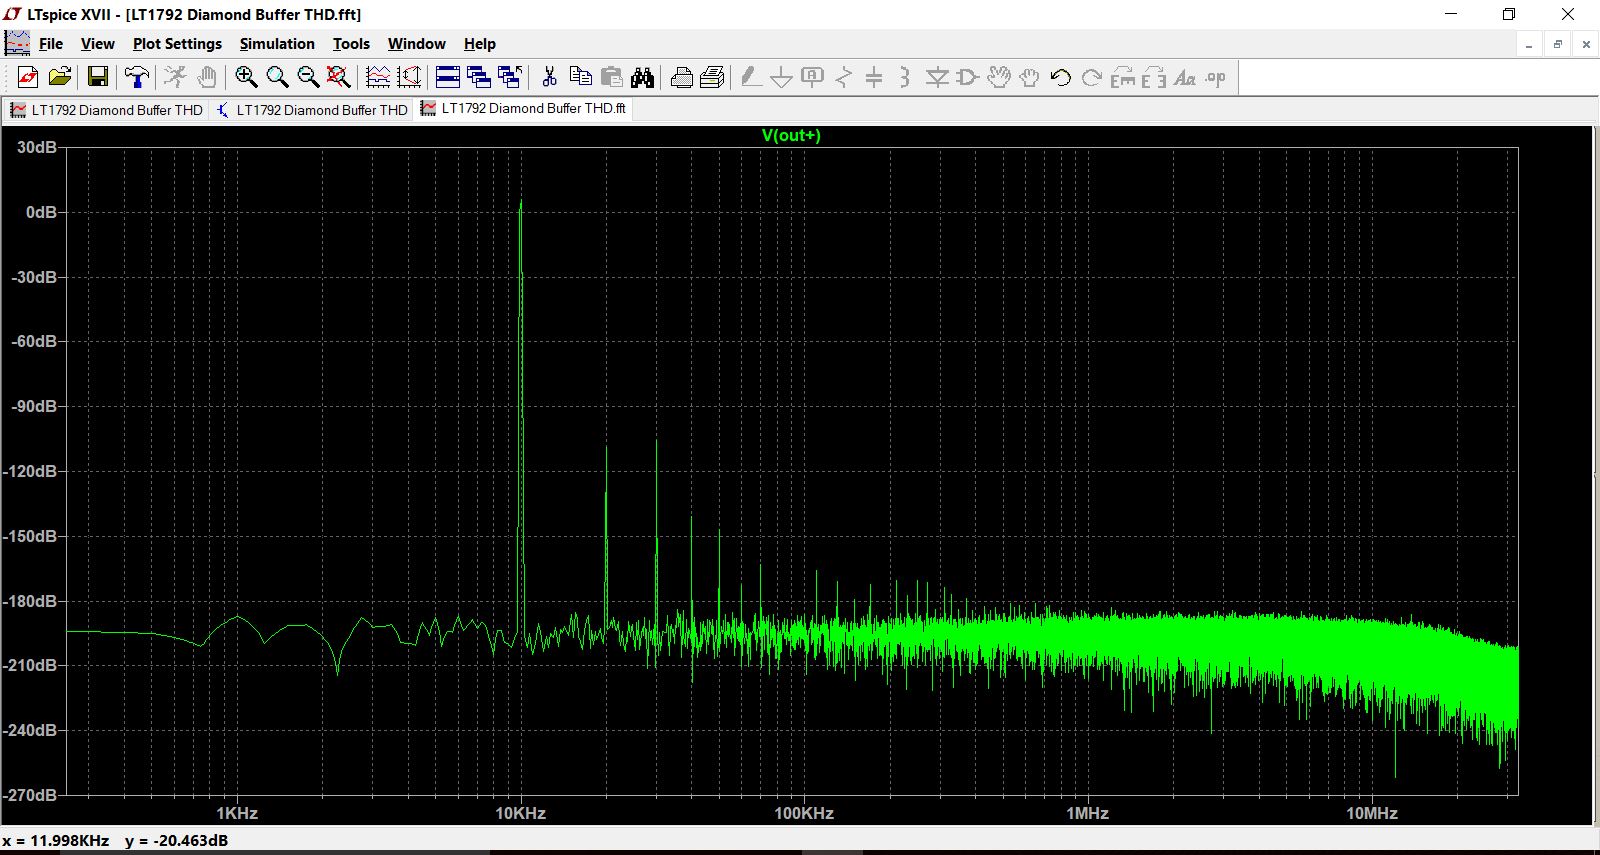The image size is (1600, 855).
Task: Click the Rotate component icon
Action: click(1123, 77)
